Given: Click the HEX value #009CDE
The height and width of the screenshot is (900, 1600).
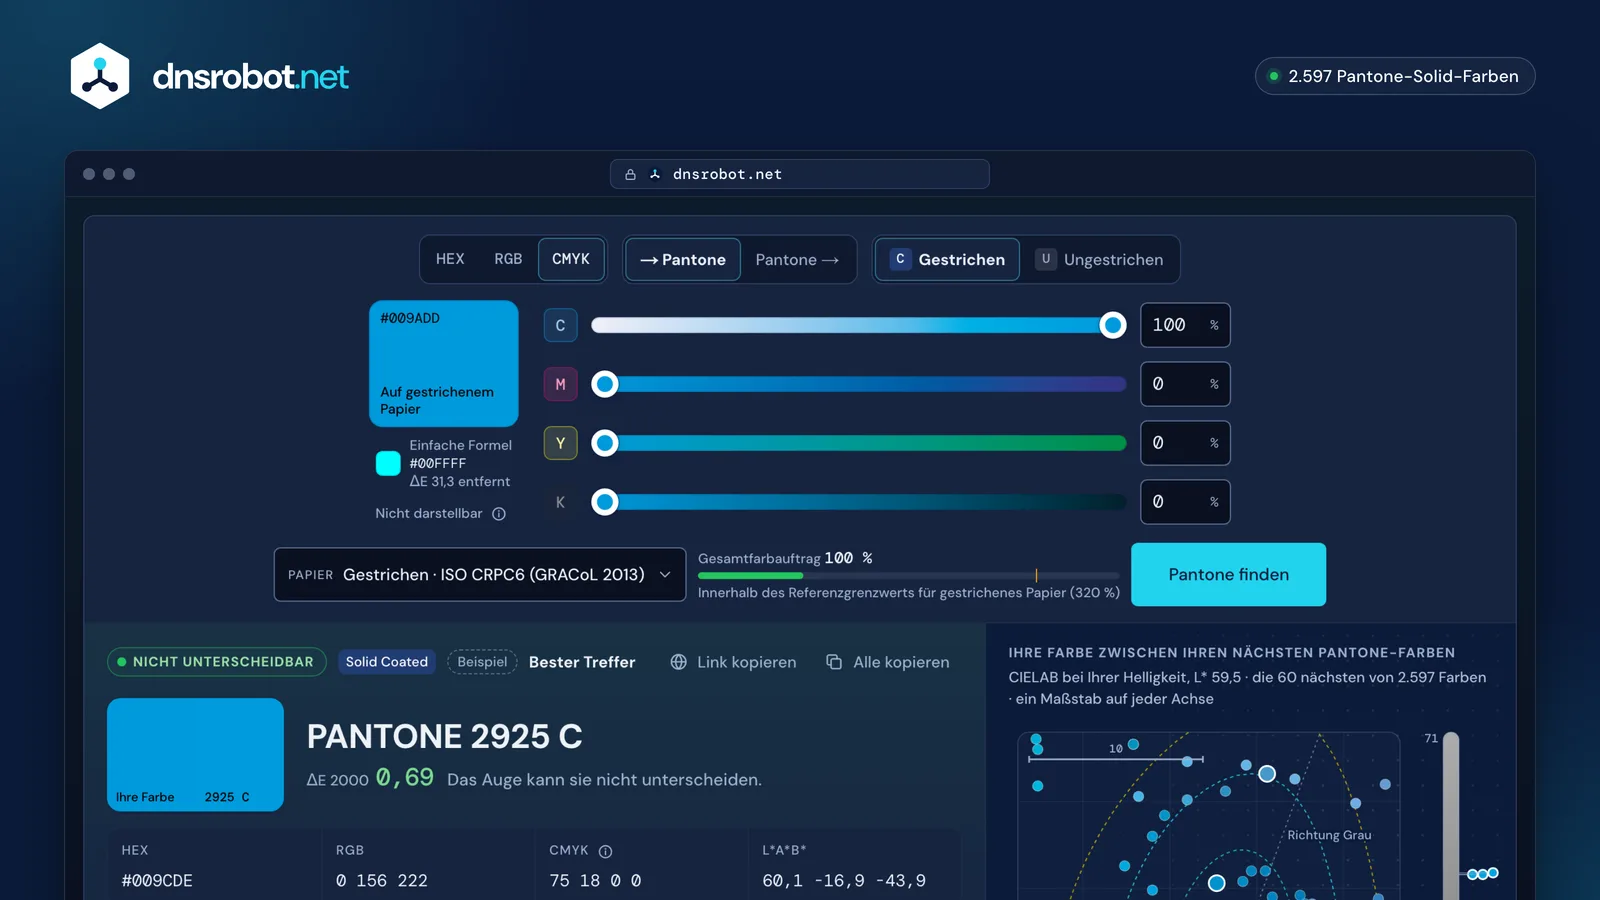Looking at the screenshot, I should pos(157,881).
